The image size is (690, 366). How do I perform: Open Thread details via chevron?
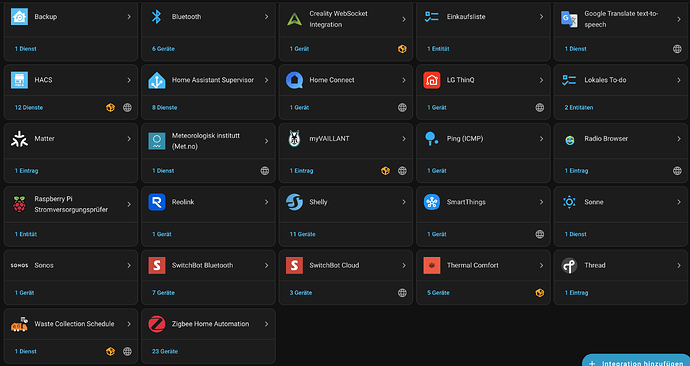pos(679,265)
